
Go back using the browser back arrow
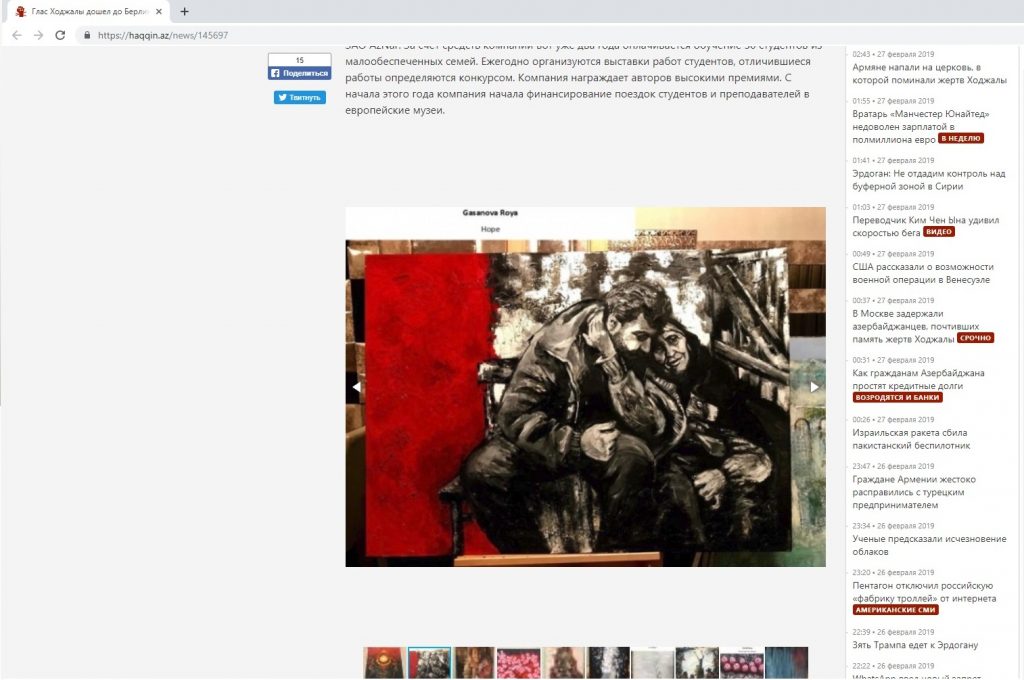point(17,35)
